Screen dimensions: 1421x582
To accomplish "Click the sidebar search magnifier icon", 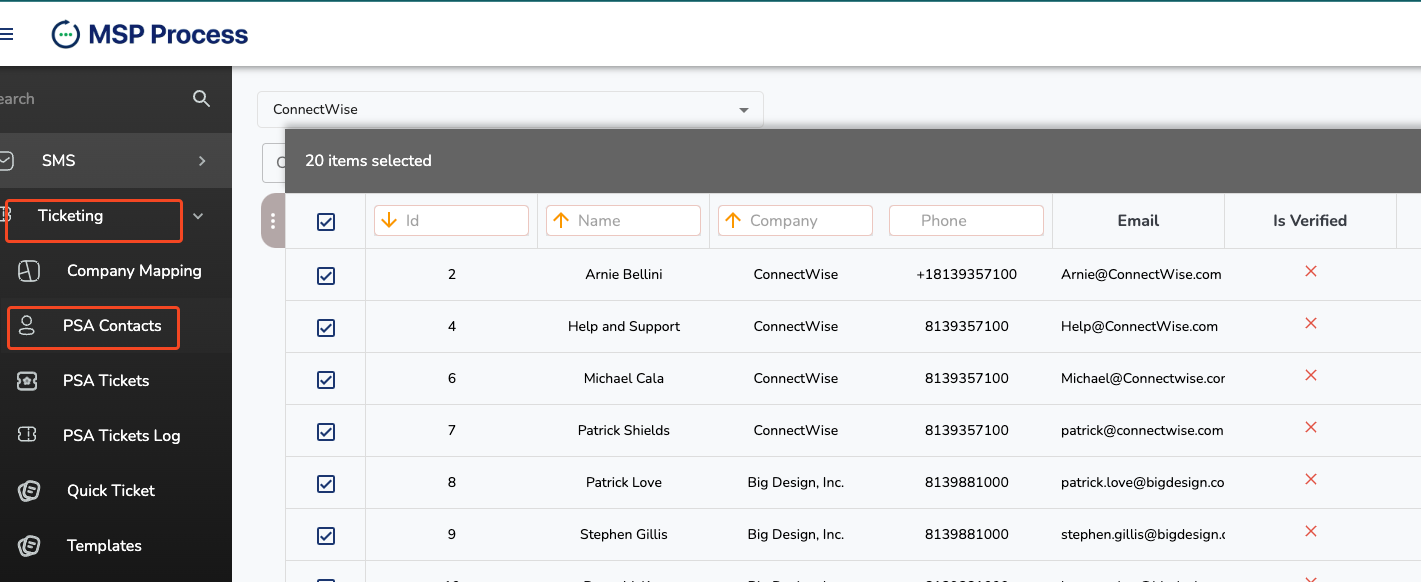I will coord(201,98).
